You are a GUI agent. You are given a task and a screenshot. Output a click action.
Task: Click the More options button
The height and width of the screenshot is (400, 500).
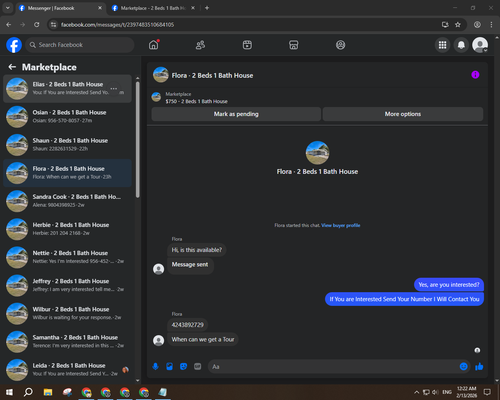click(403, 114)
